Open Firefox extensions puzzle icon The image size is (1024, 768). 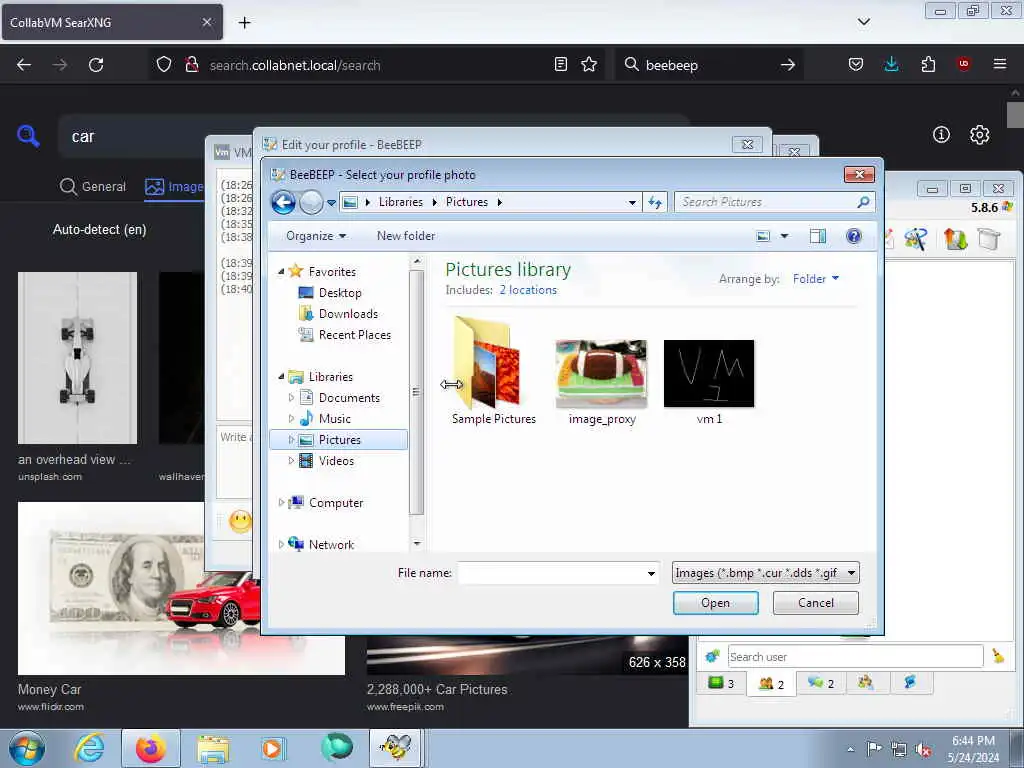[928, 64]
